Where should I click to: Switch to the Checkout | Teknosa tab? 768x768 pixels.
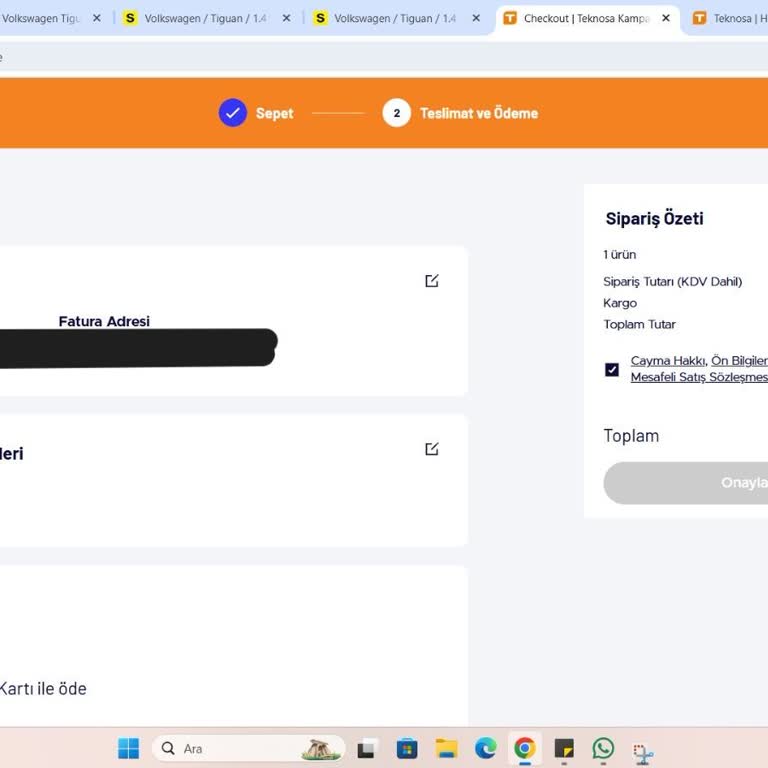(x=588, y=19)
